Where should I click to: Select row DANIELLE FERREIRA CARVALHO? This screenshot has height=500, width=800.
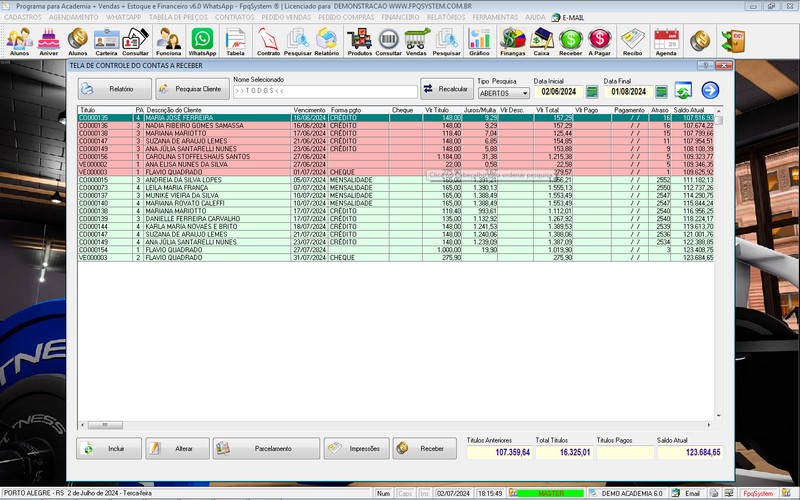coord(395,219)
